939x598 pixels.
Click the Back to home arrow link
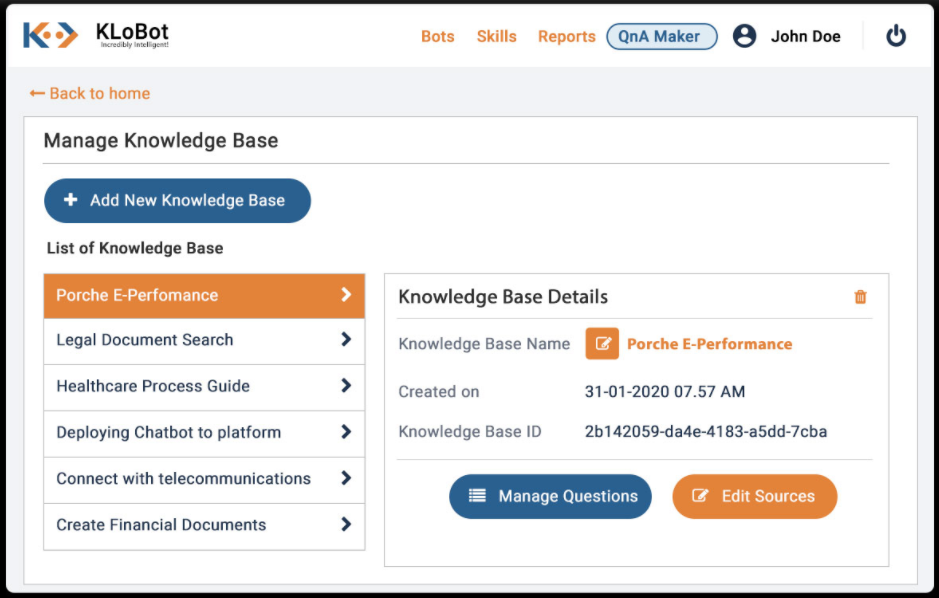coord(90,93)
